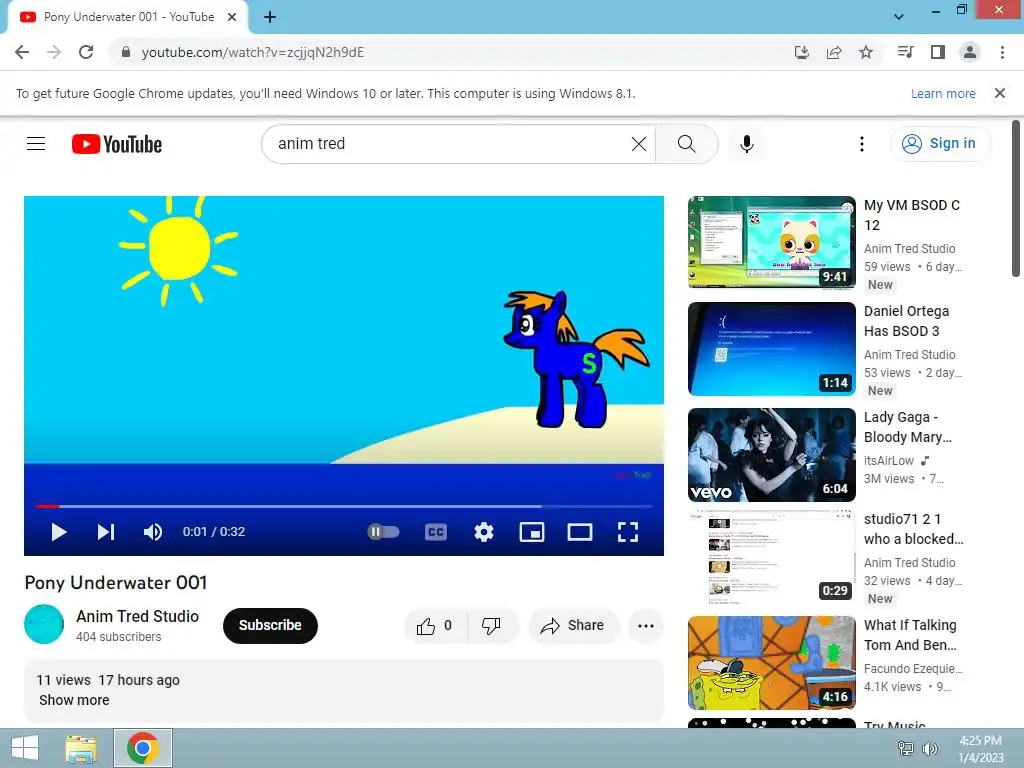Open Chrome three-dot menu

coord(1002,52)
